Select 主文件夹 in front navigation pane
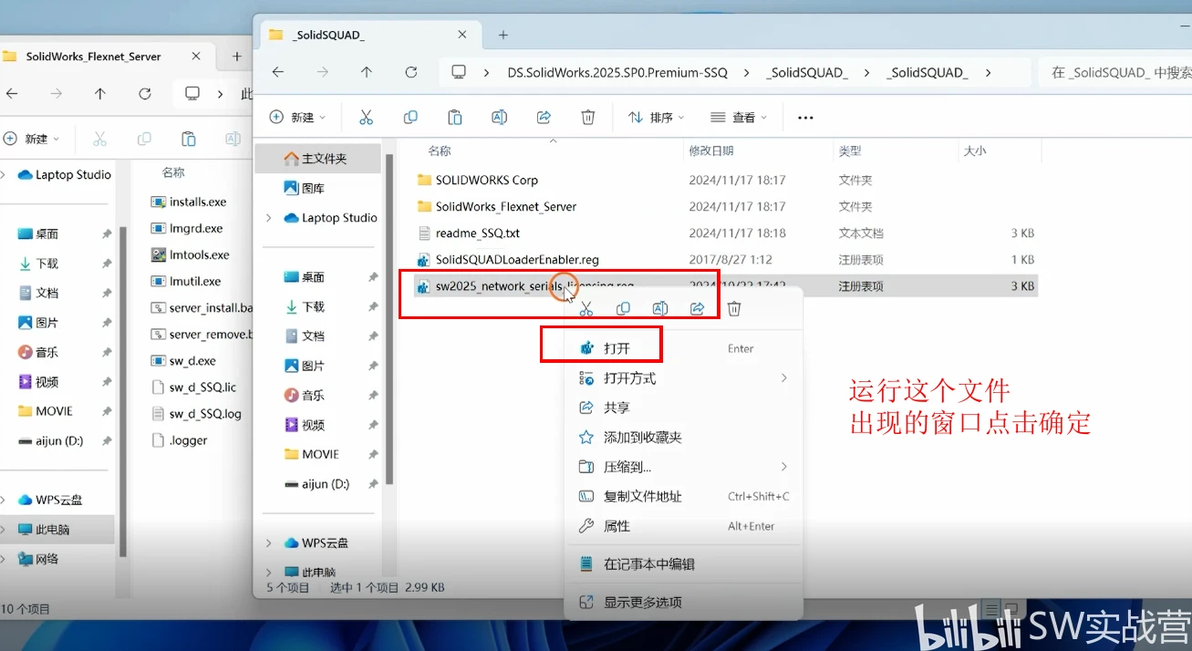The image size is (1192, 651). (319, 158)
